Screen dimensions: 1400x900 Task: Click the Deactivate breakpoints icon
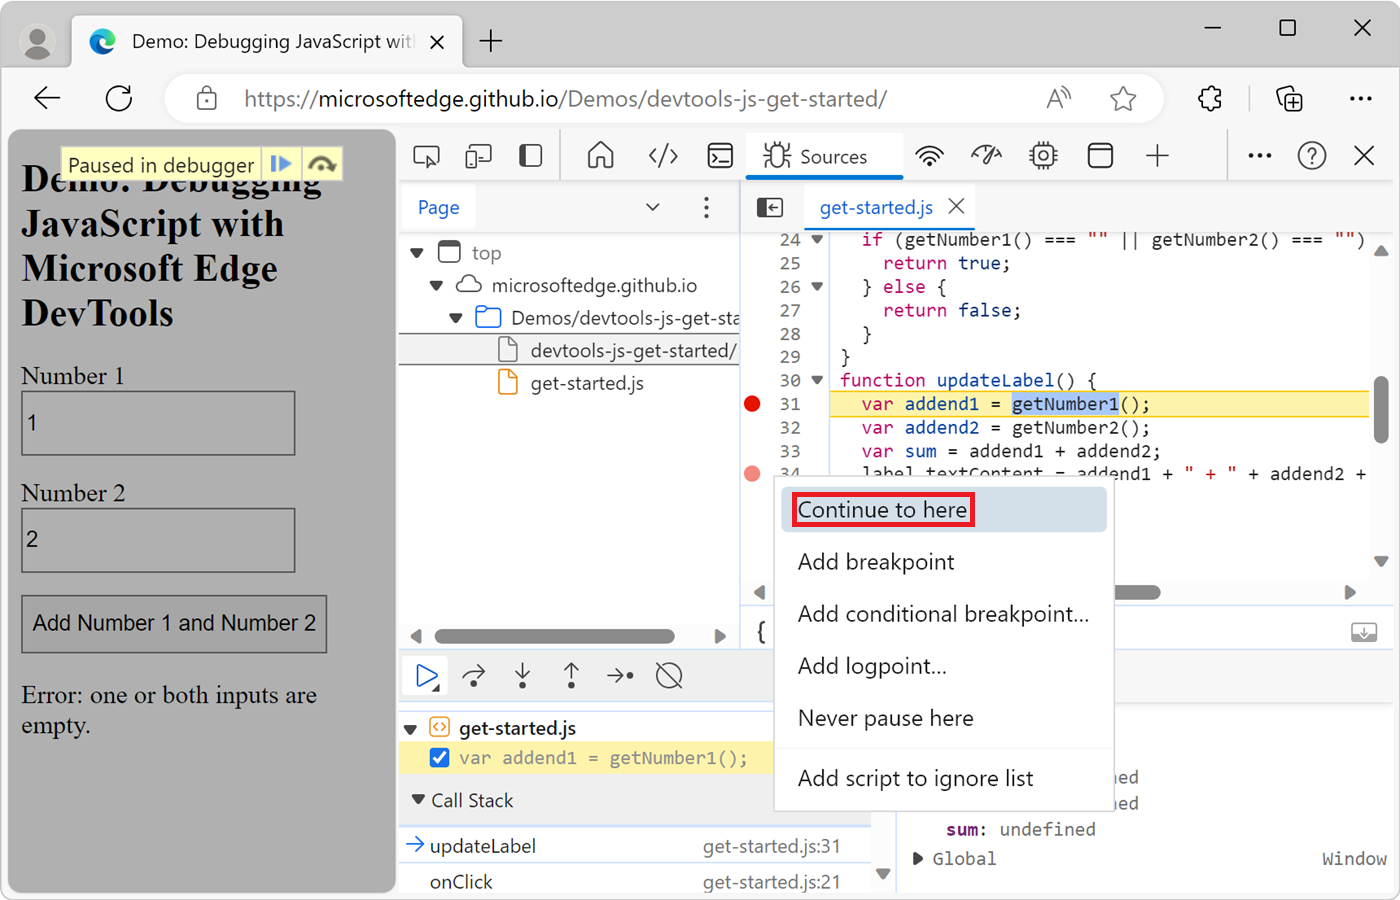click(669, 677)
